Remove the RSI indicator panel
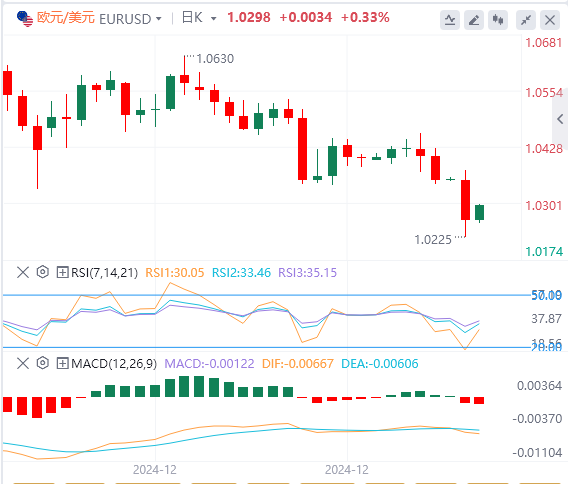 click(23, 272)
